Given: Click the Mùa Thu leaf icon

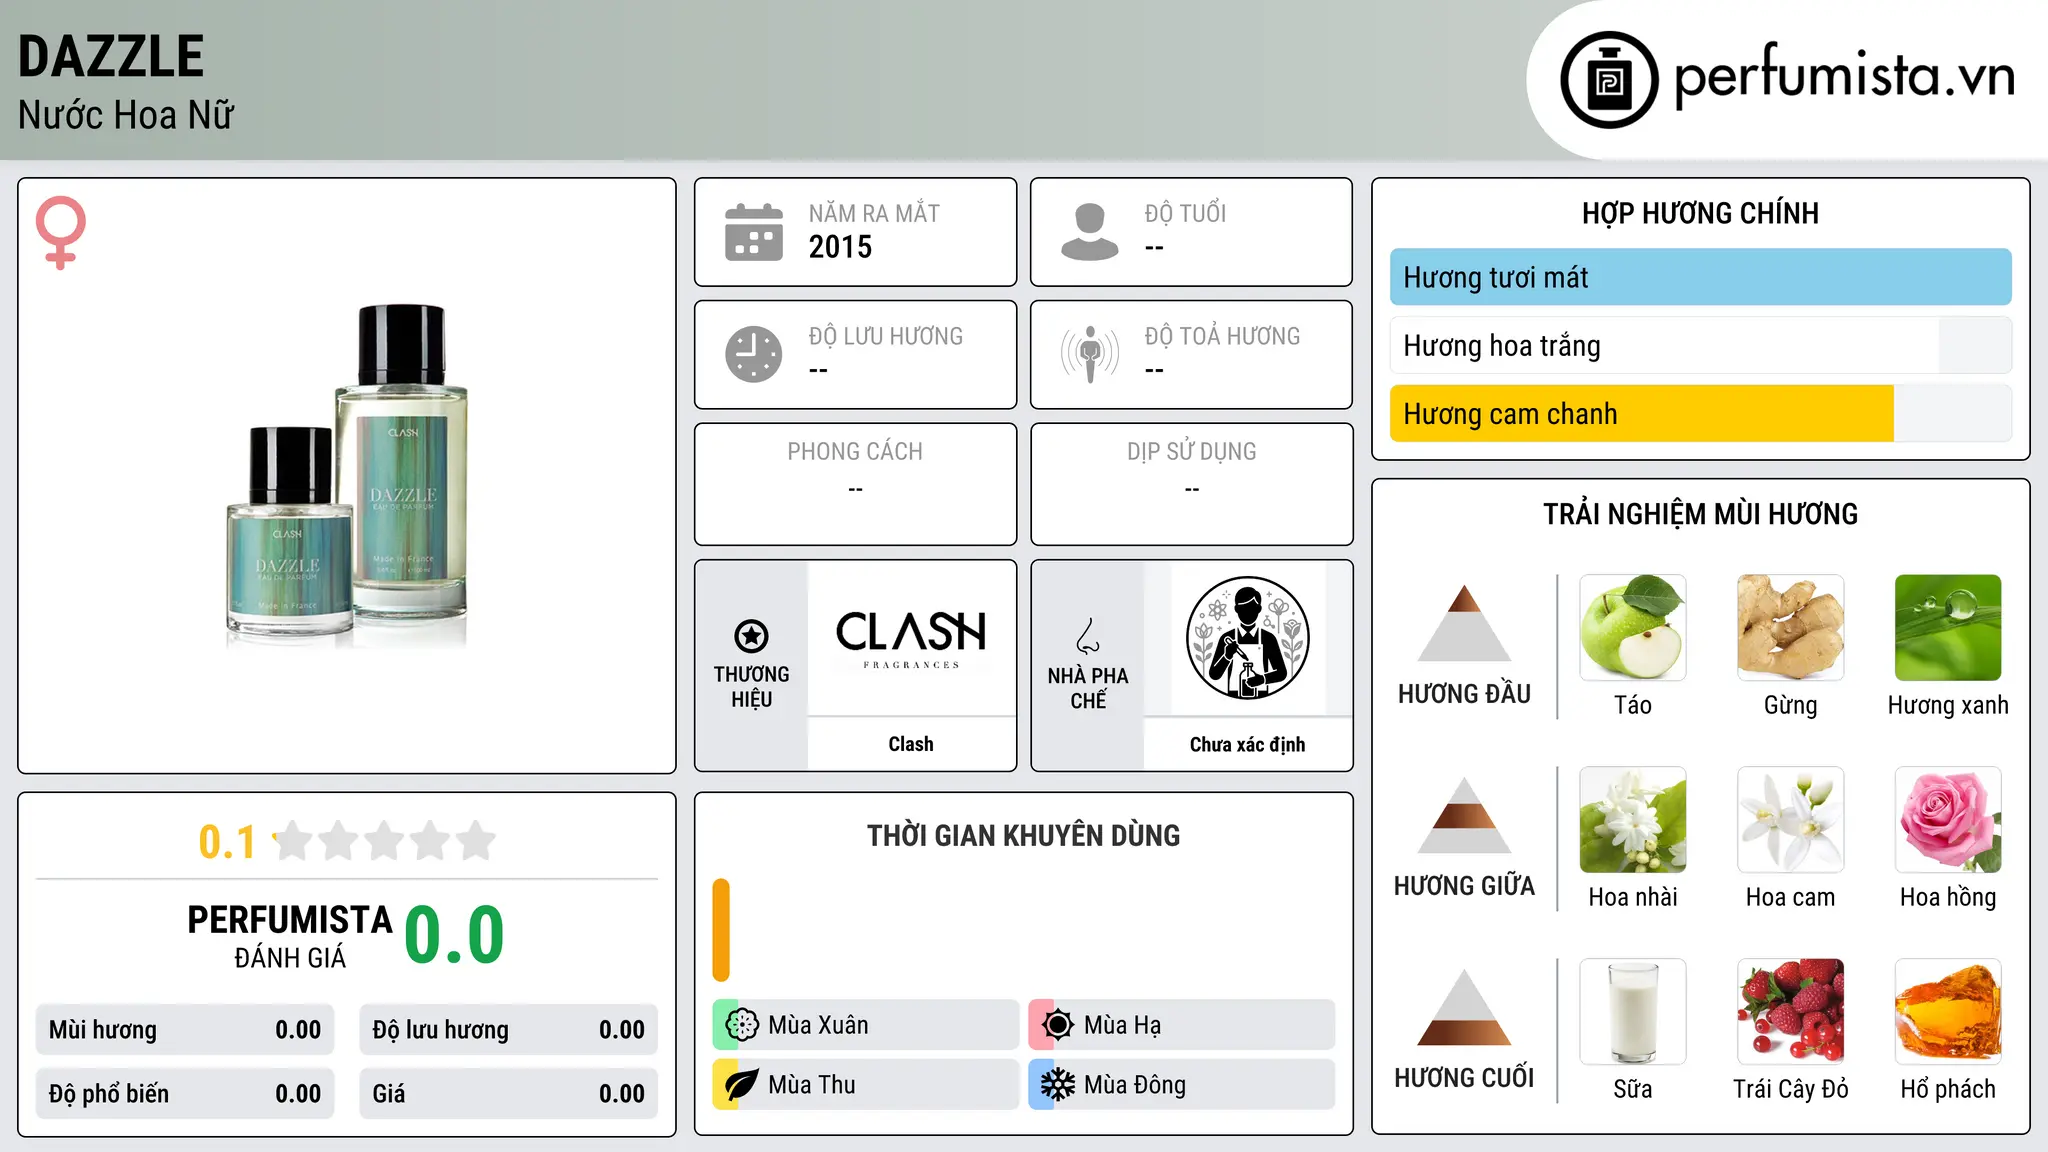Looking at the screenshot, I should pyautogui.click(x=742, y=1085).
